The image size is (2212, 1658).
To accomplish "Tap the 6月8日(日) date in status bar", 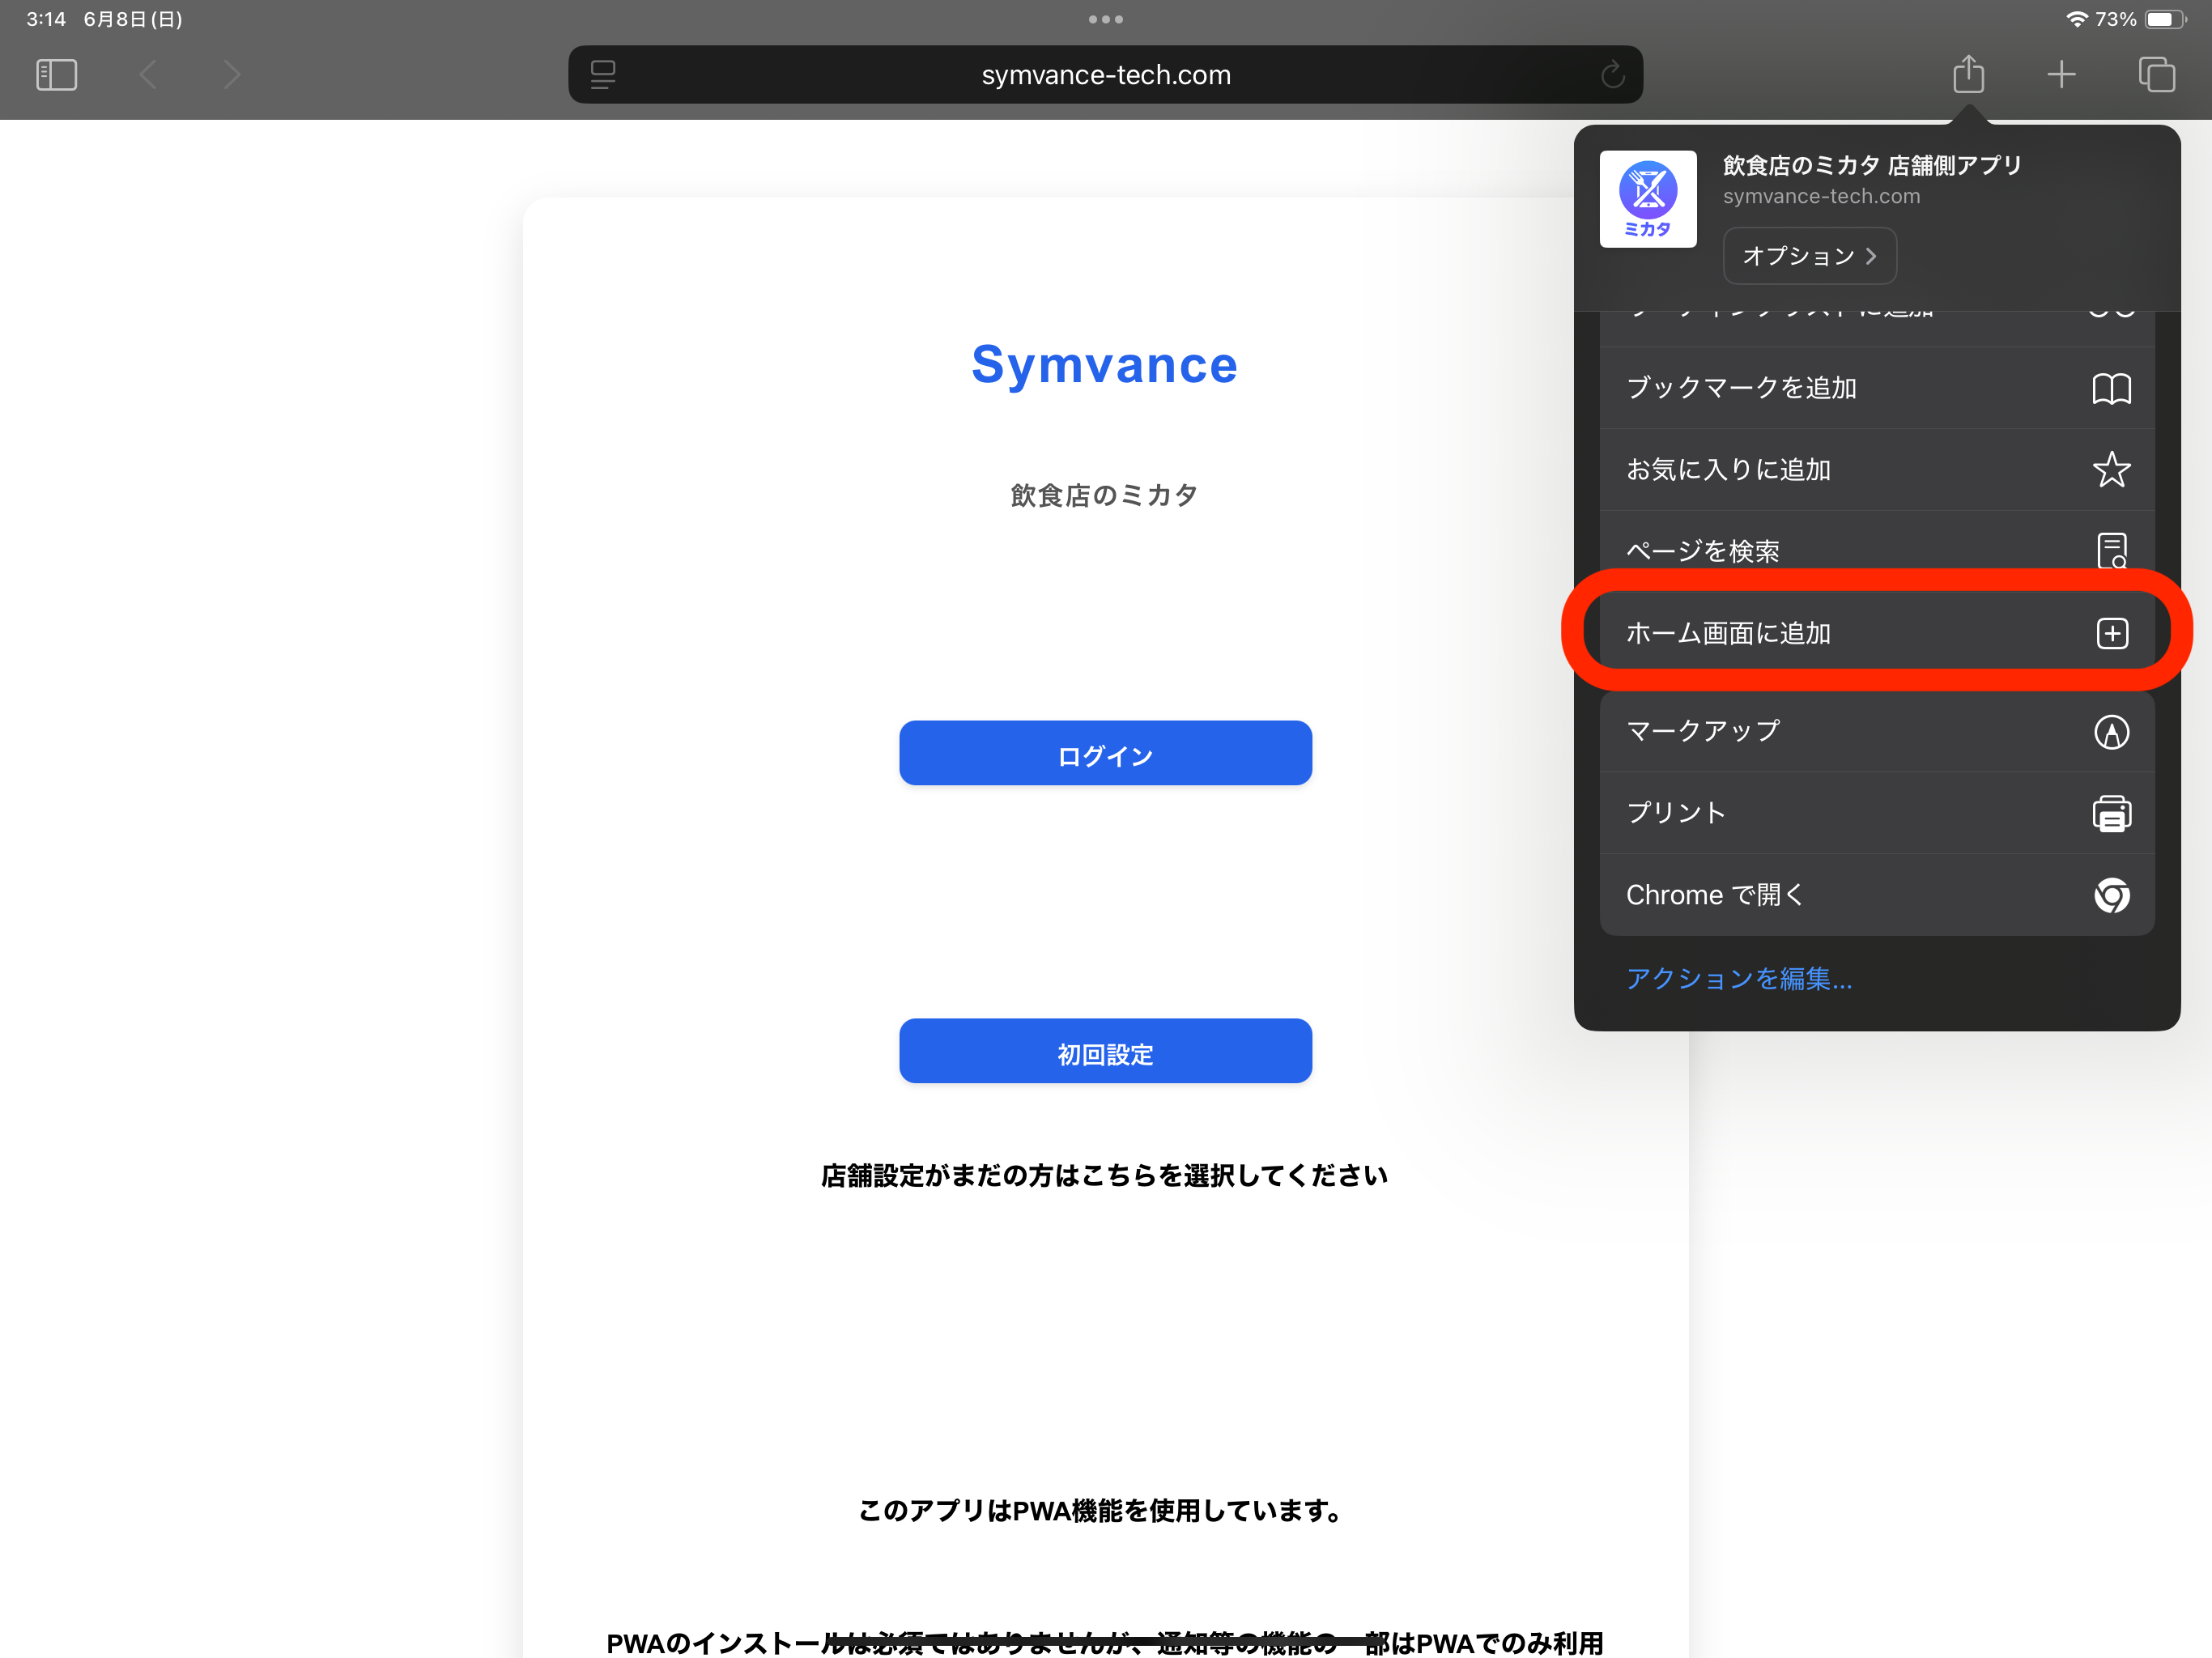I will pyautogui.click(x=132, y=19).
